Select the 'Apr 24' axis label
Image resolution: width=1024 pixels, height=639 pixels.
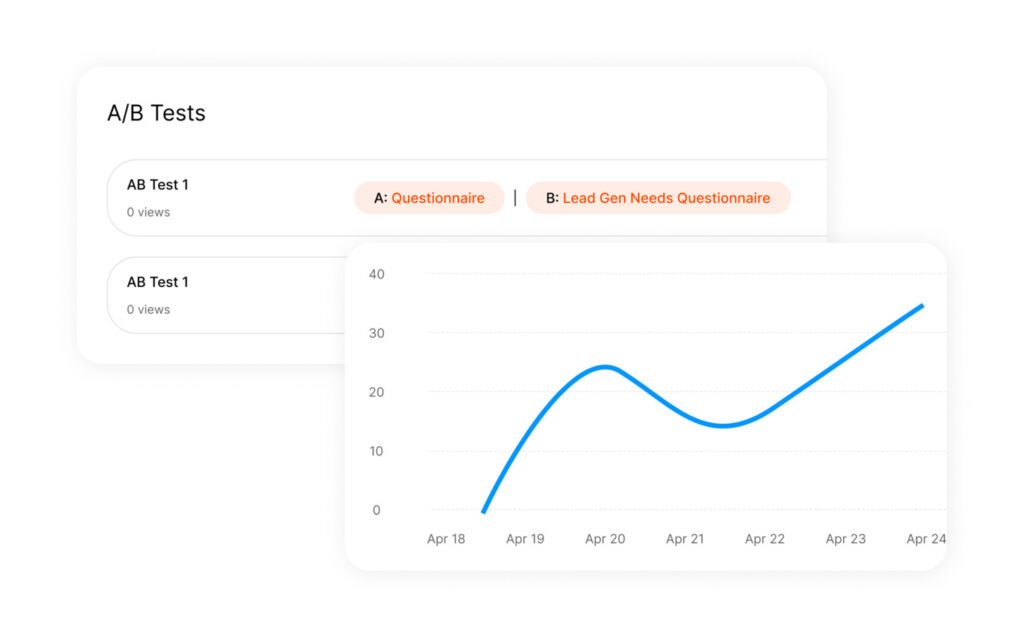tap(925, 538)
